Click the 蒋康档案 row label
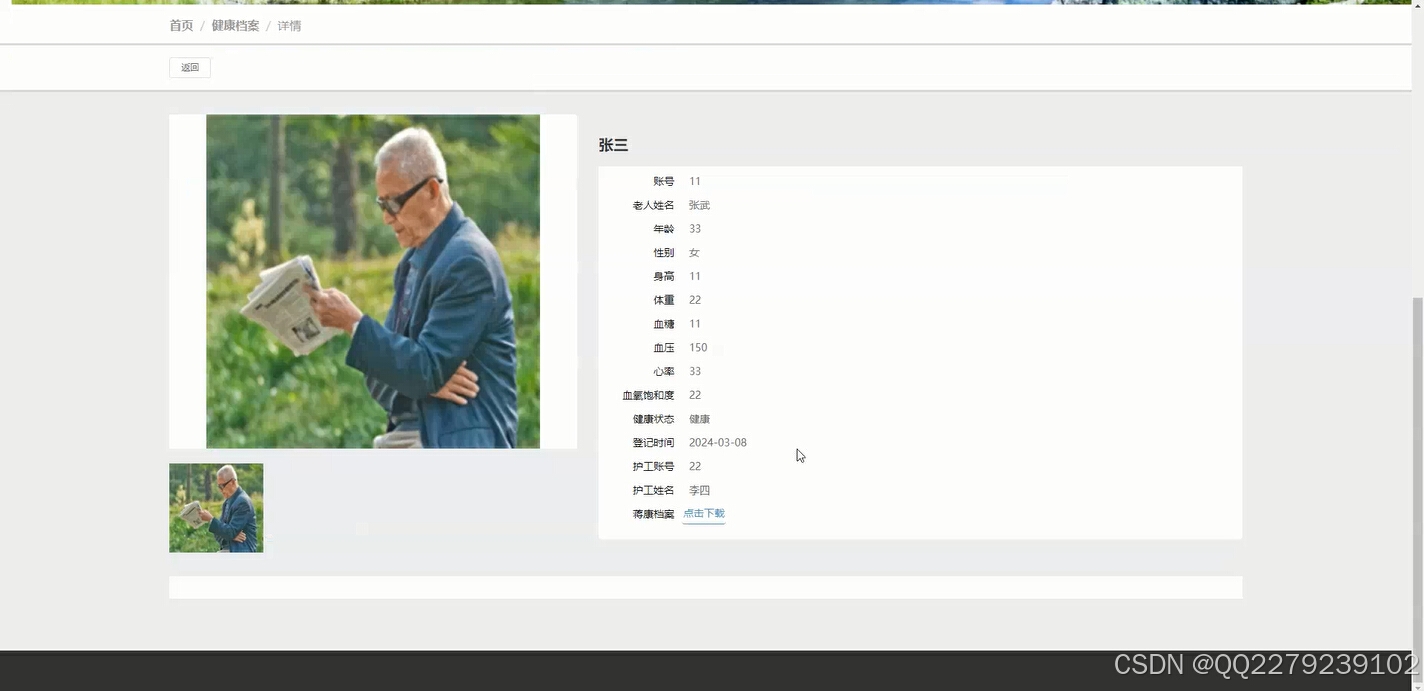Screen dimensions: 1424x691 point(652,513)
